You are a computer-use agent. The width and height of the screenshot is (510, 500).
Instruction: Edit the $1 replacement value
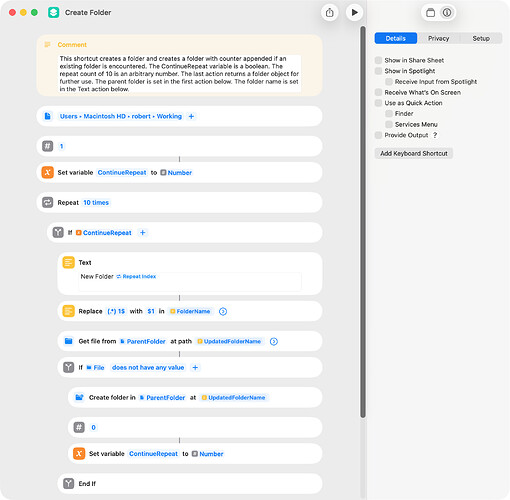point(151,311)
